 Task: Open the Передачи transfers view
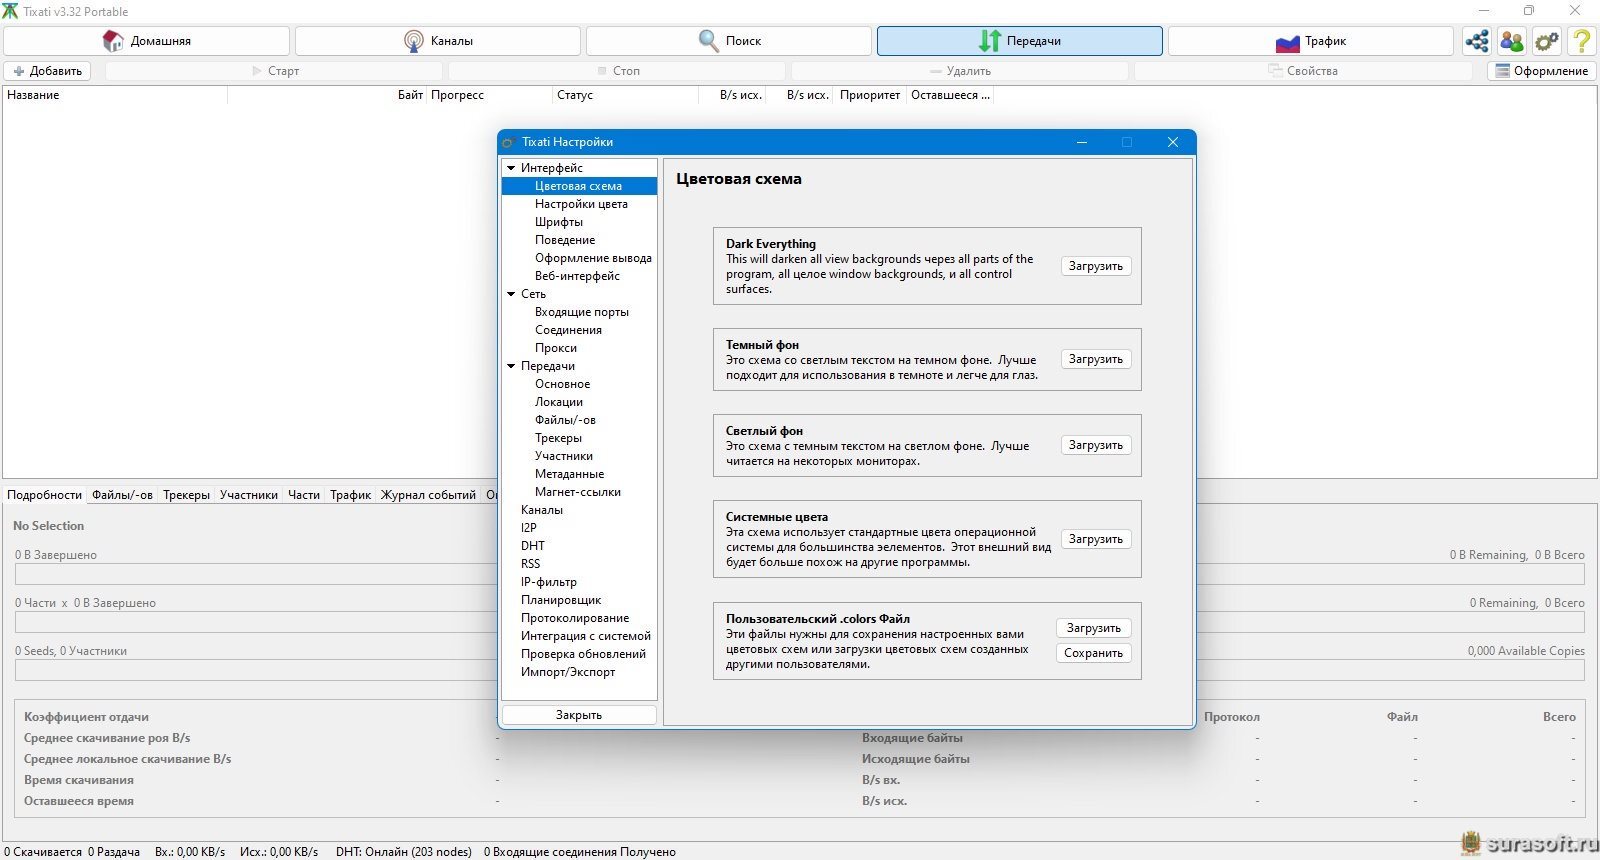[x=1020, y=41]
